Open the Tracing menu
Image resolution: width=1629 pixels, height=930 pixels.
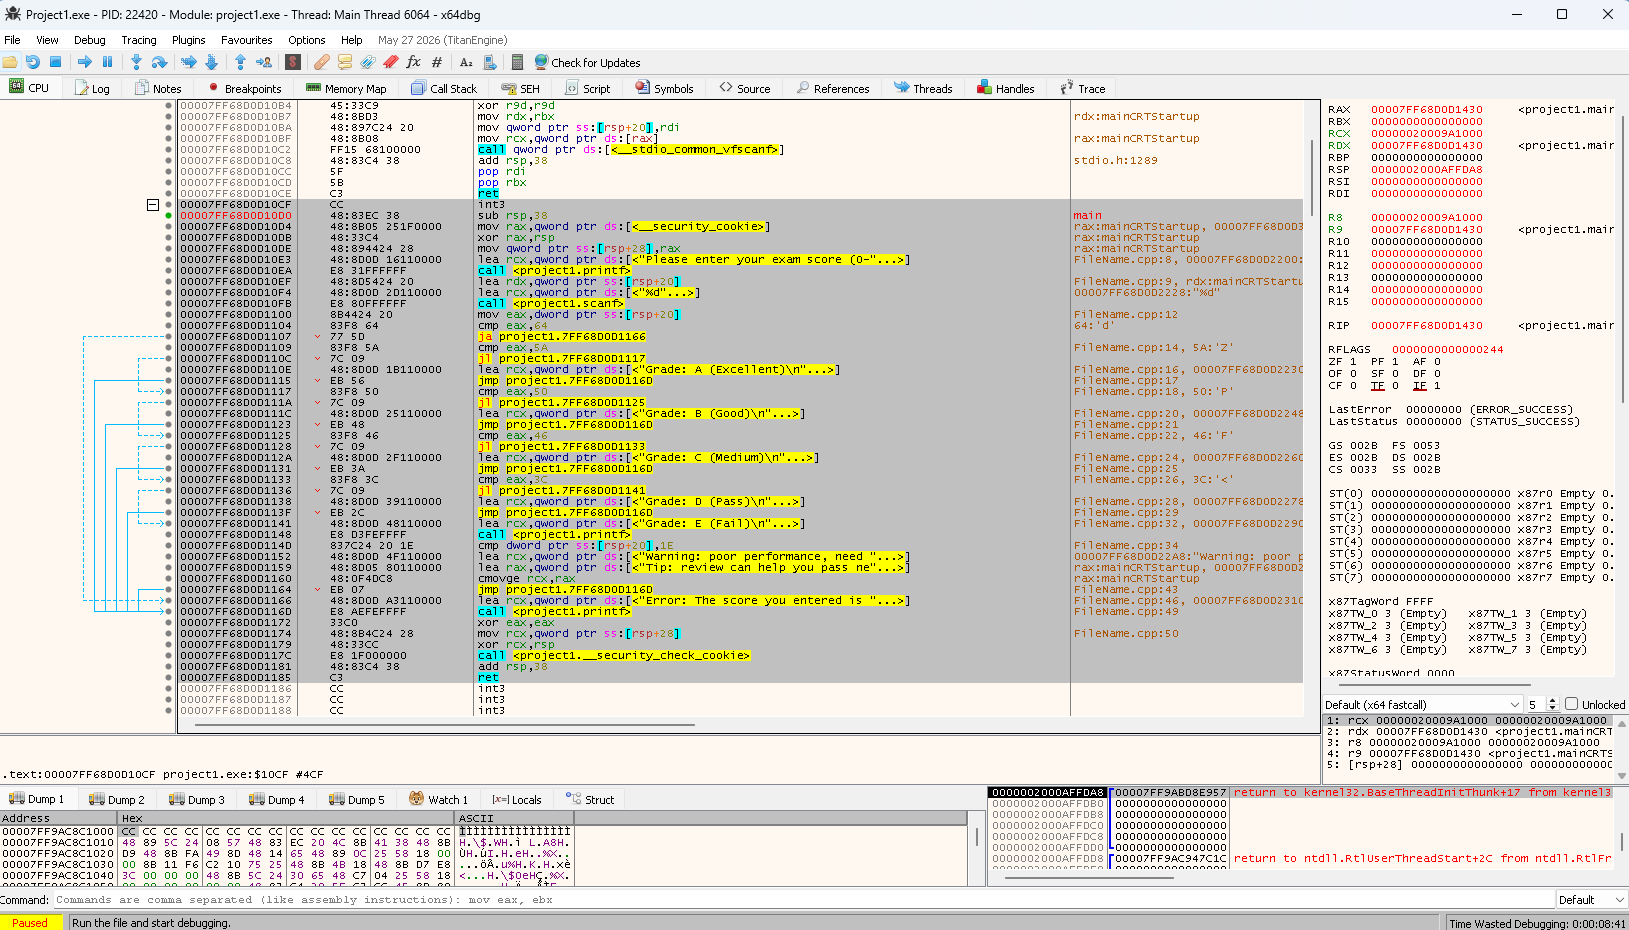(x=139, y=40)
